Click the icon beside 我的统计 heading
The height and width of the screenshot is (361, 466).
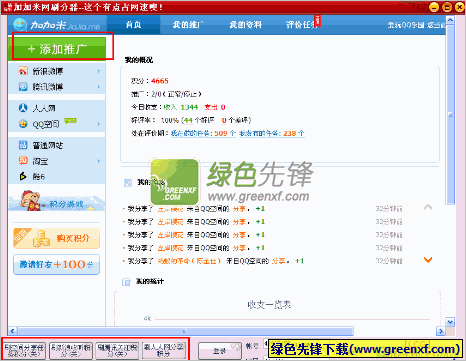126,282
